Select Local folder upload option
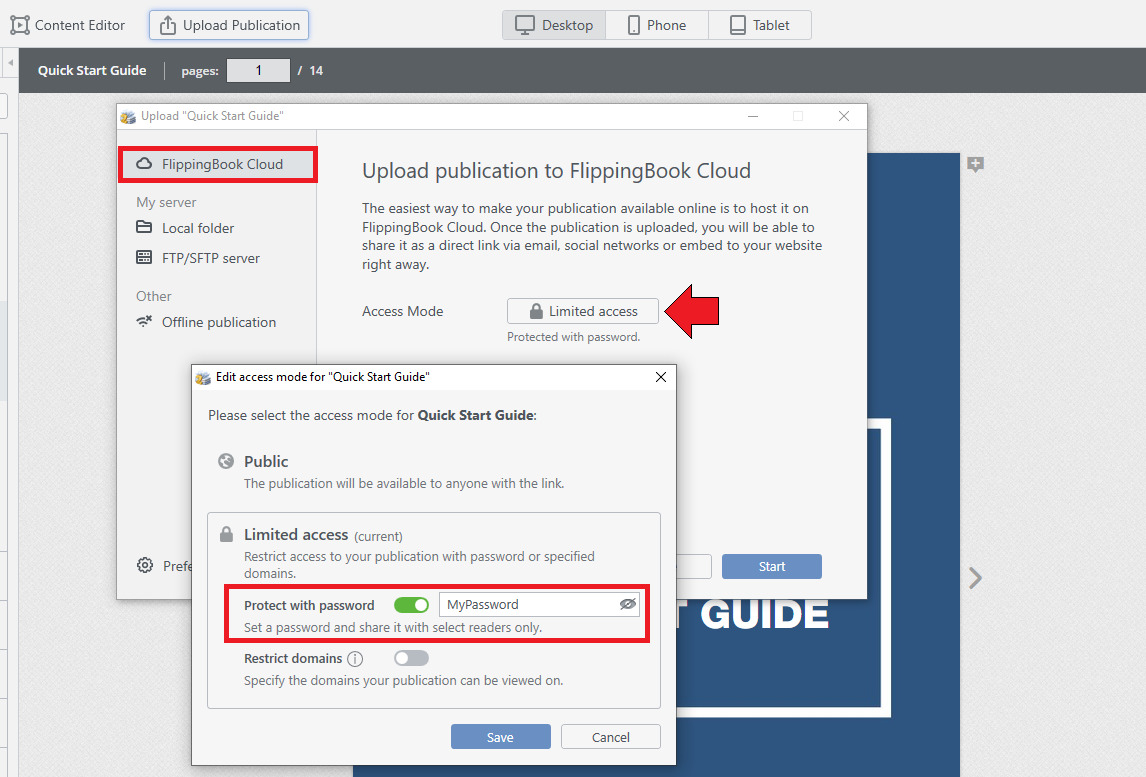The height and width of the screenshot is (777, 1146). click(185, 228)
